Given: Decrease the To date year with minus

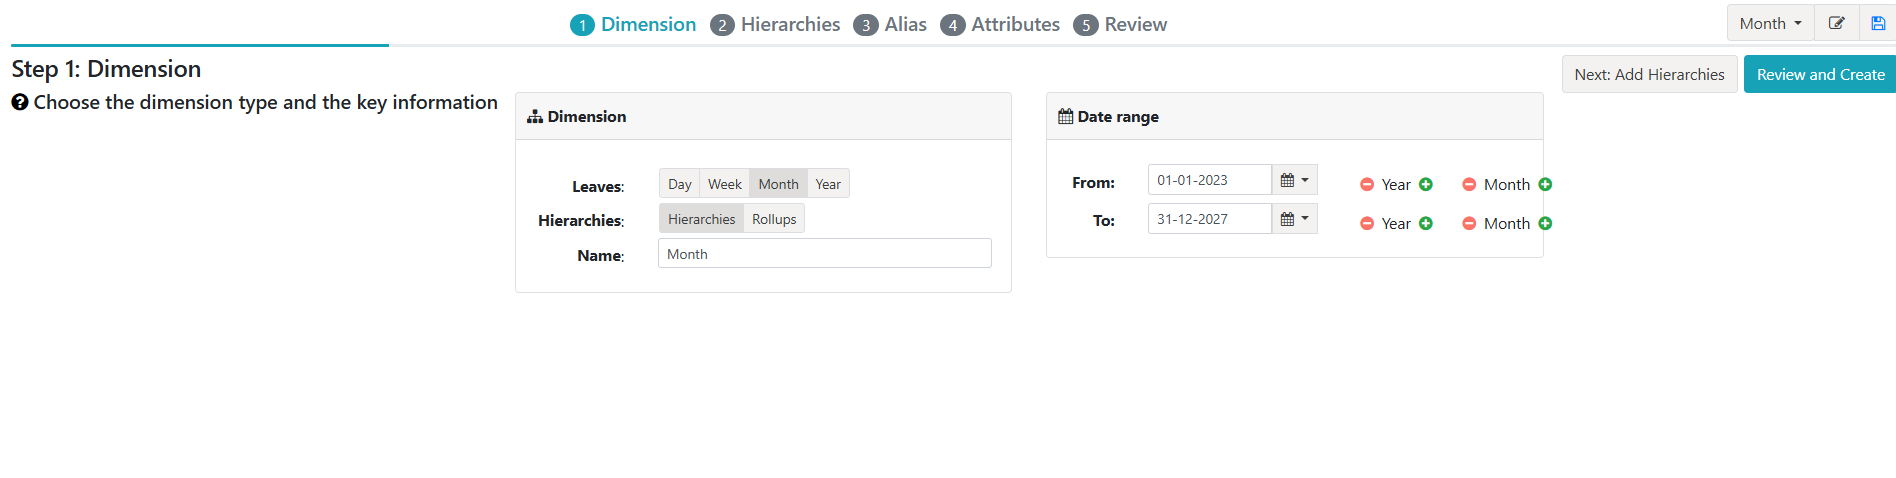Looking at the screenshot, I should click(1367, 223).
